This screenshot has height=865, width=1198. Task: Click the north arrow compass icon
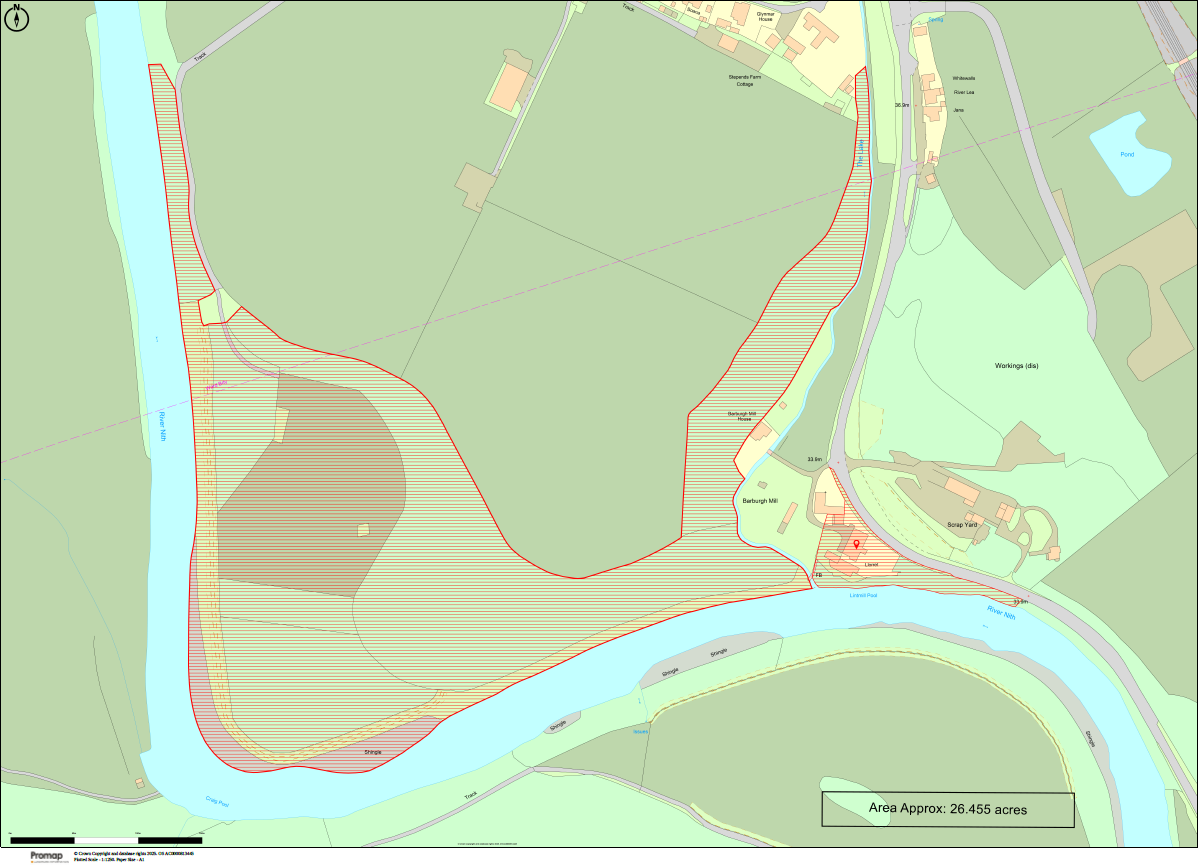pos(17,16)
